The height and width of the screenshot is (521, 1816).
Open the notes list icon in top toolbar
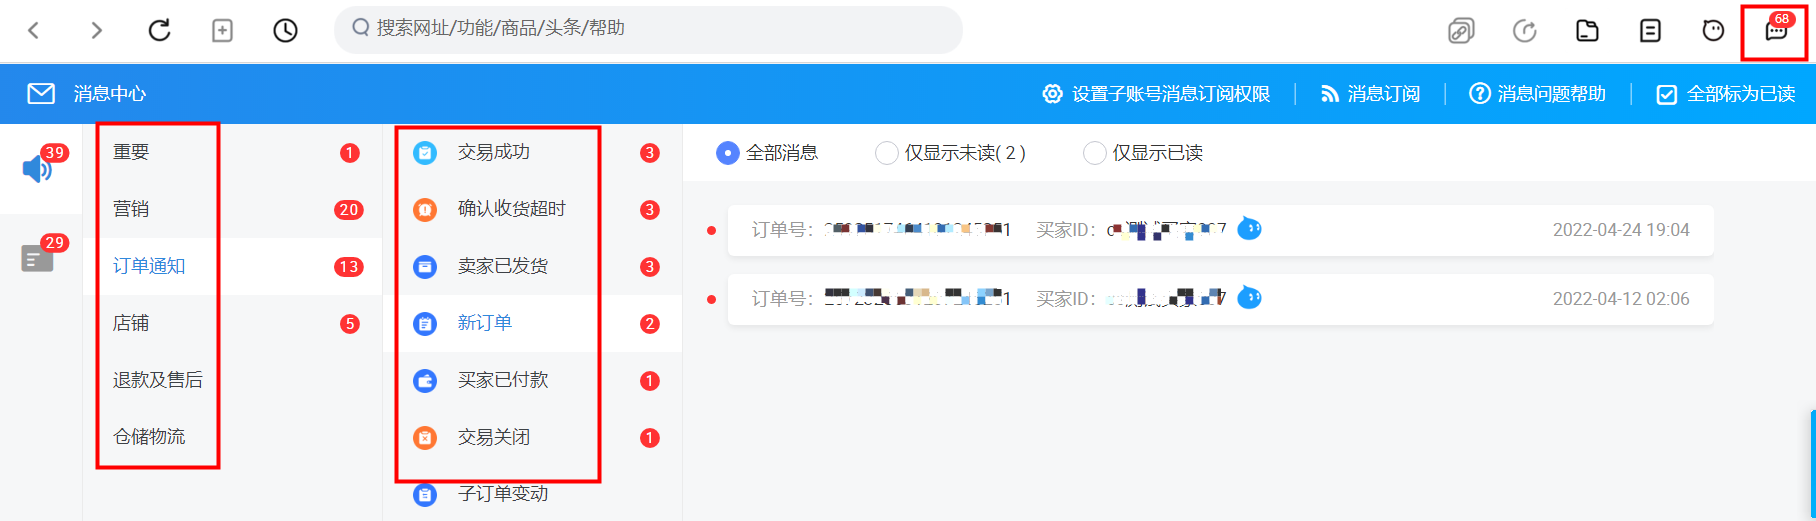point(1650,31)
